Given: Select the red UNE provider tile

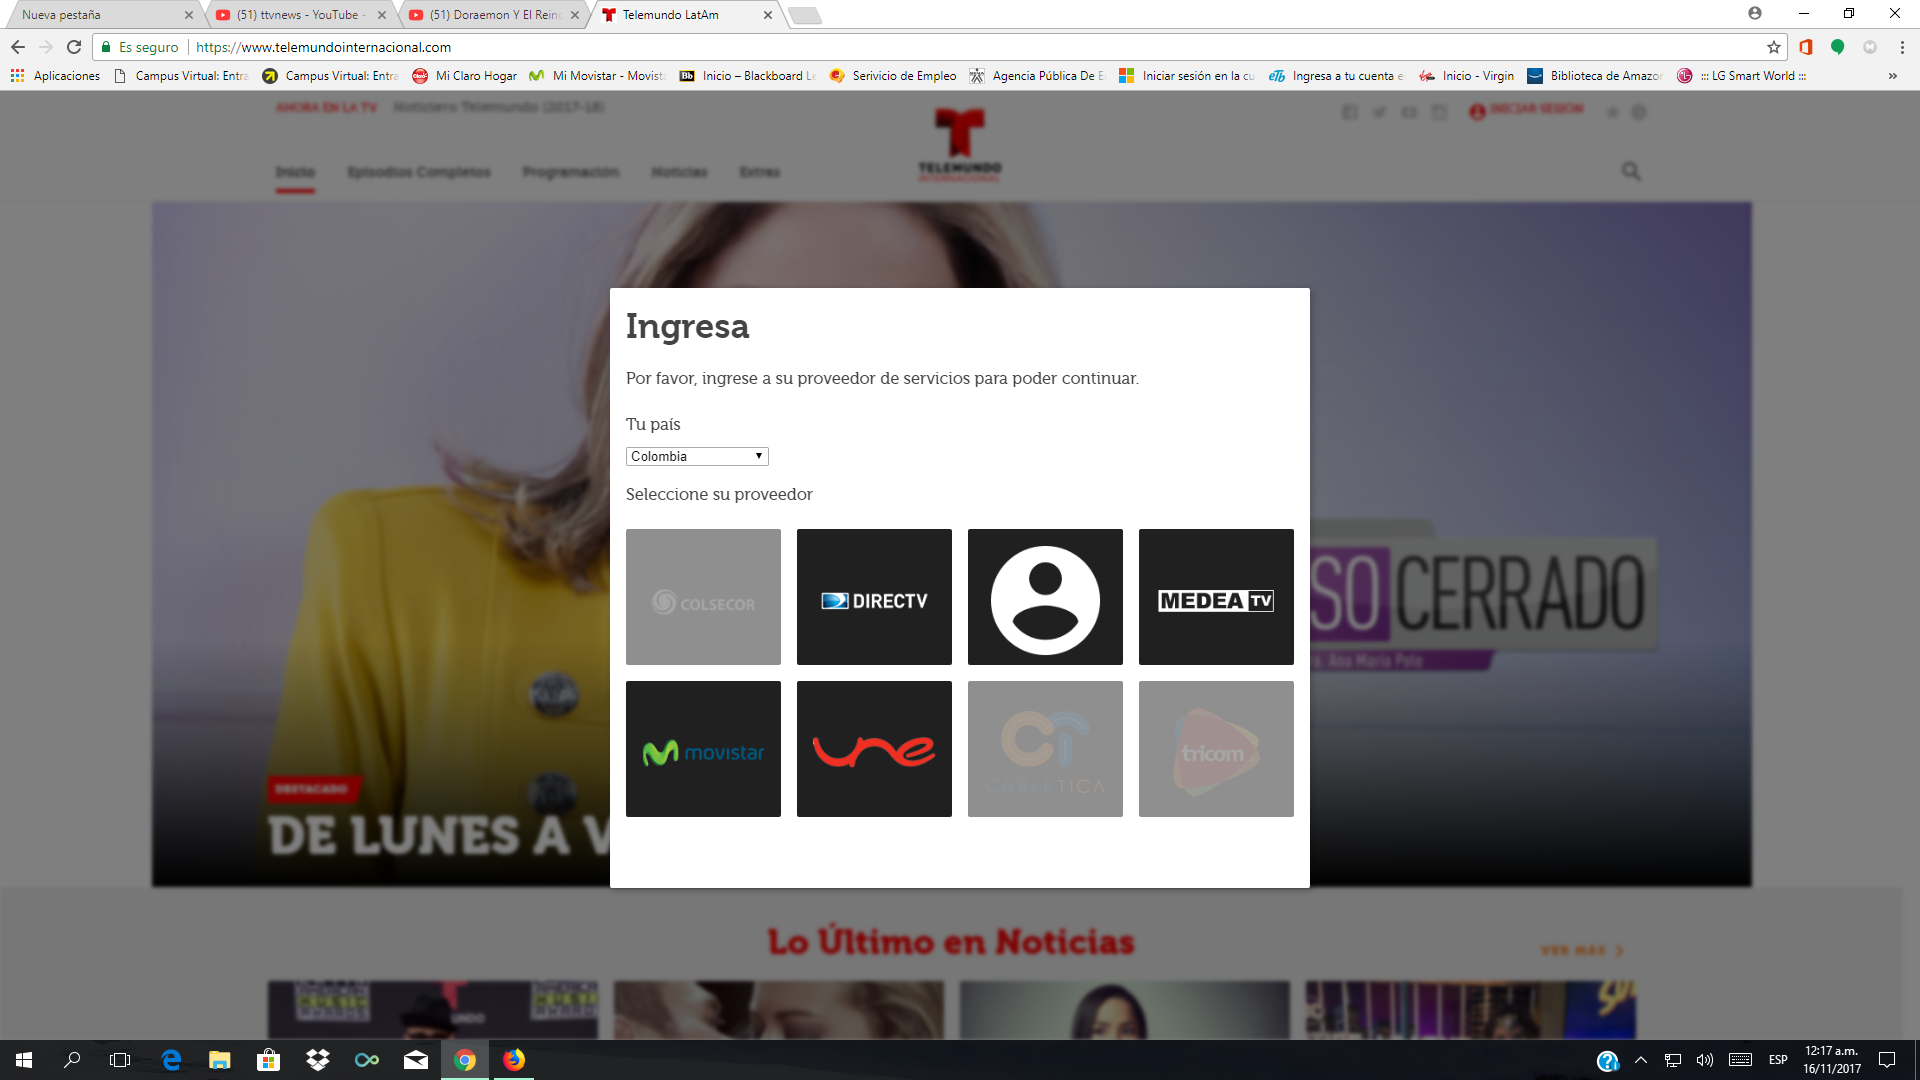Looking at the screenshot, I should point(874,749).
